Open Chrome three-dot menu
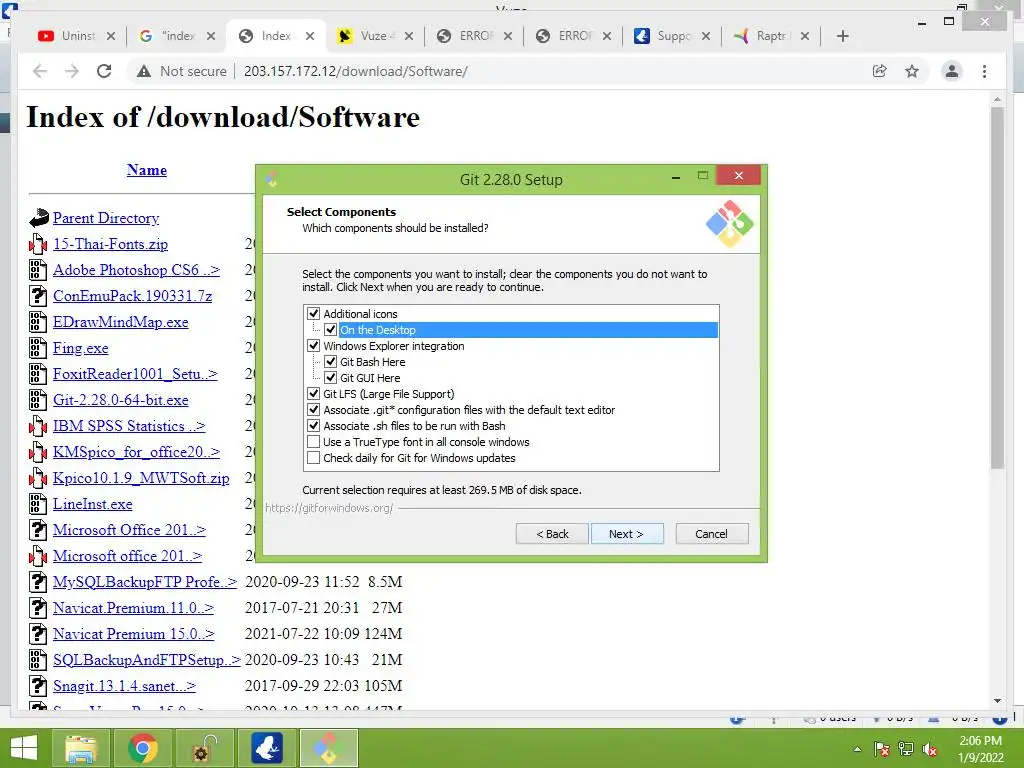The image size is (1024, 768). click(984, 71)
